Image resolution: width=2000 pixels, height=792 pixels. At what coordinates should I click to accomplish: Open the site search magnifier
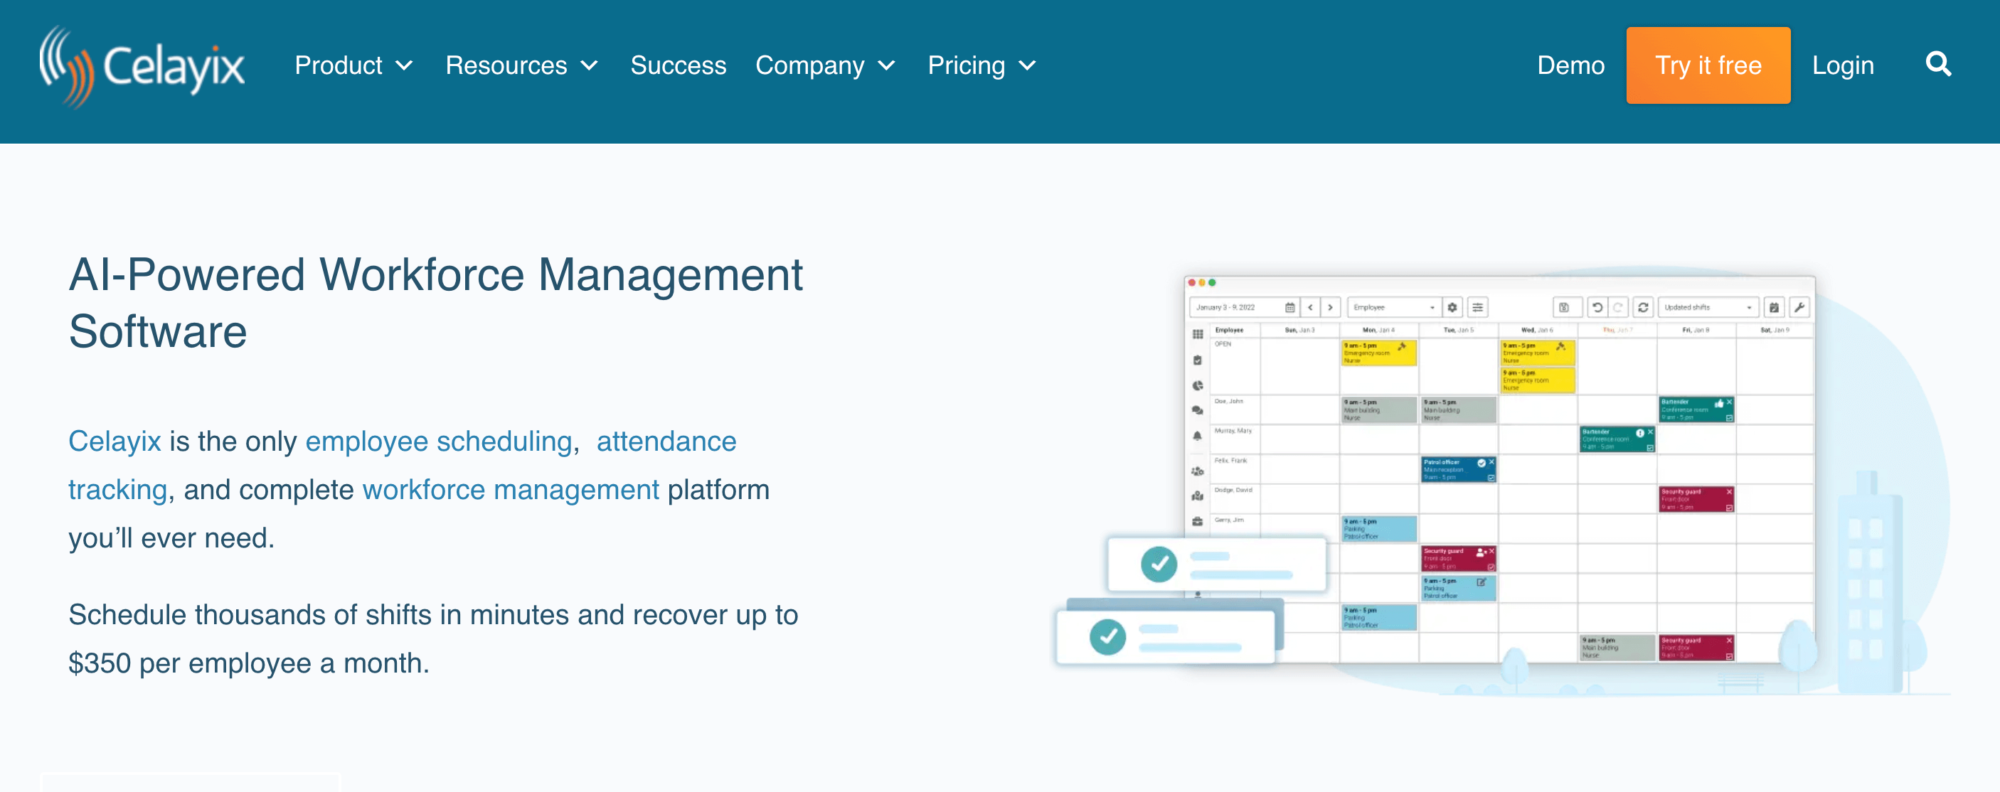(x=1938, y=65)
